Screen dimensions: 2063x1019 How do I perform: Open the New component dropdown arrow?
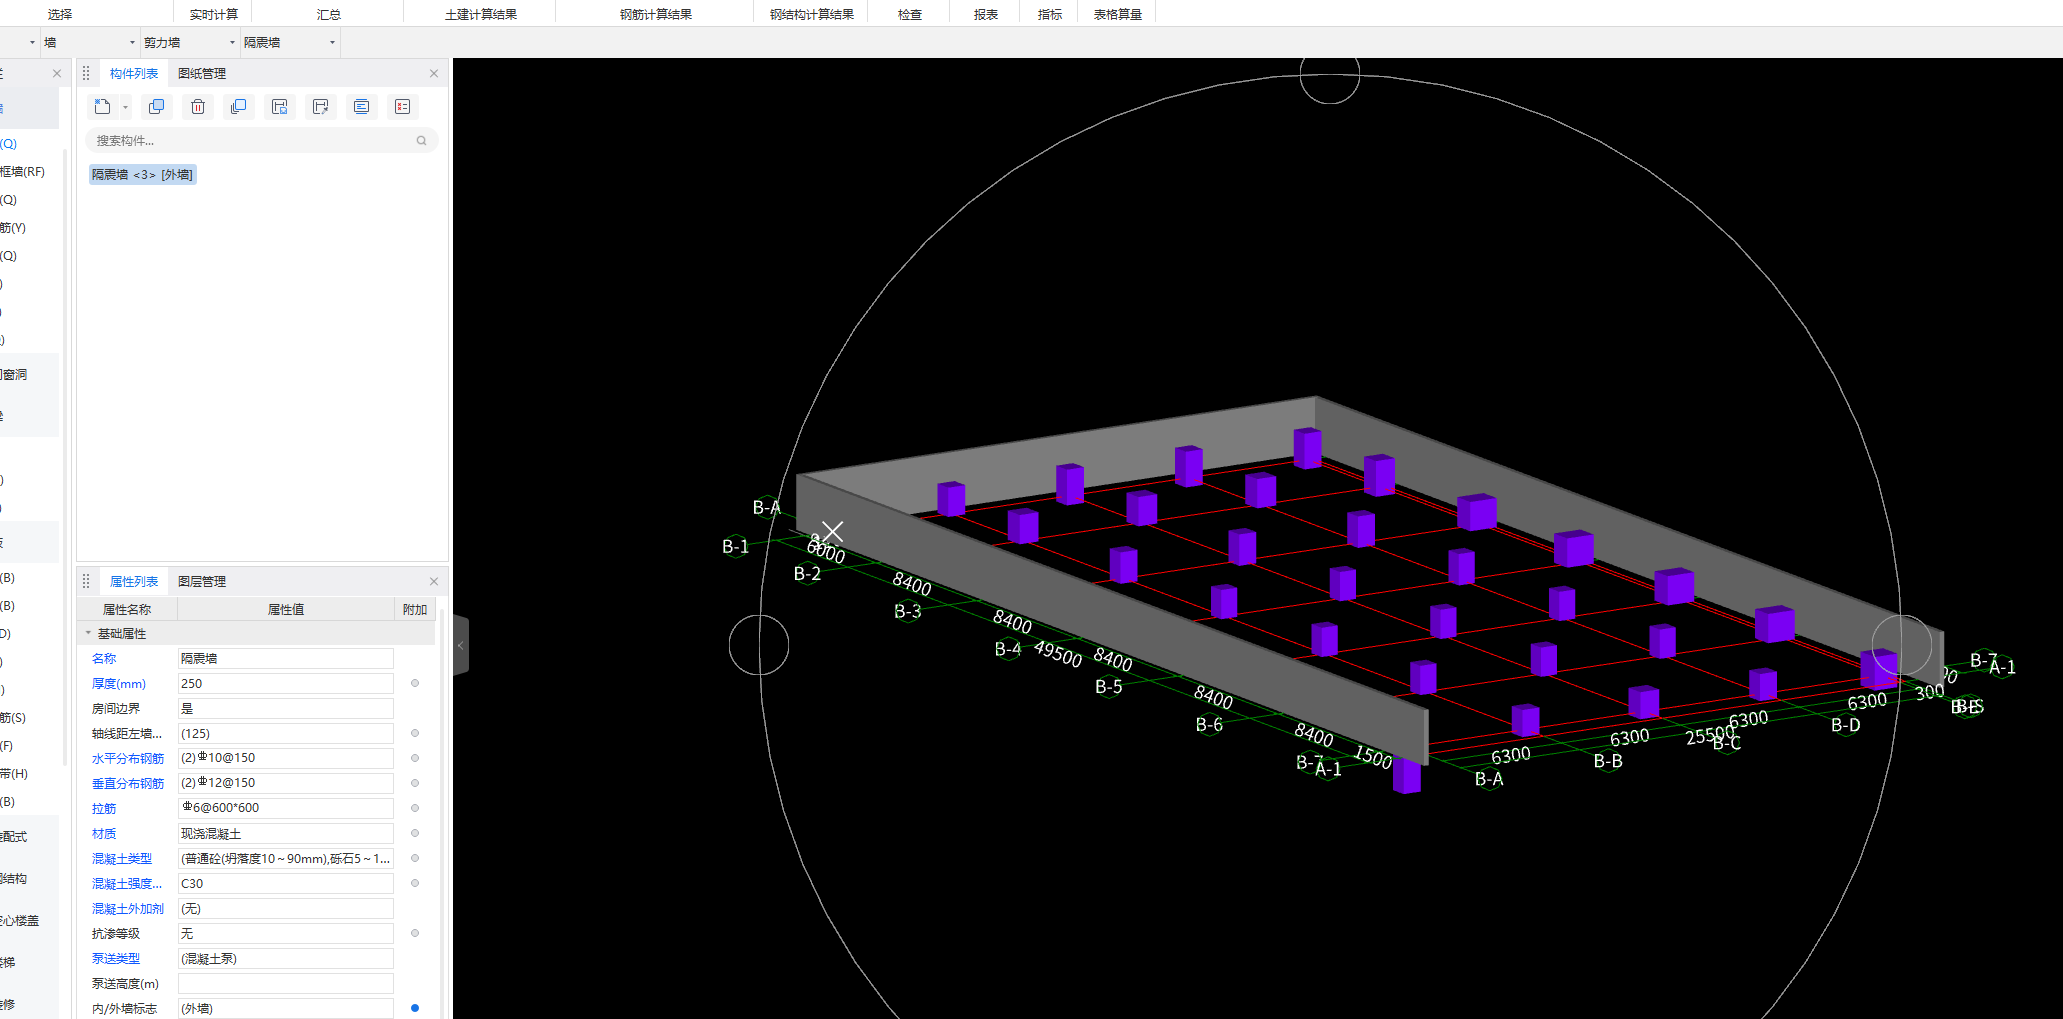pos(125,107)
